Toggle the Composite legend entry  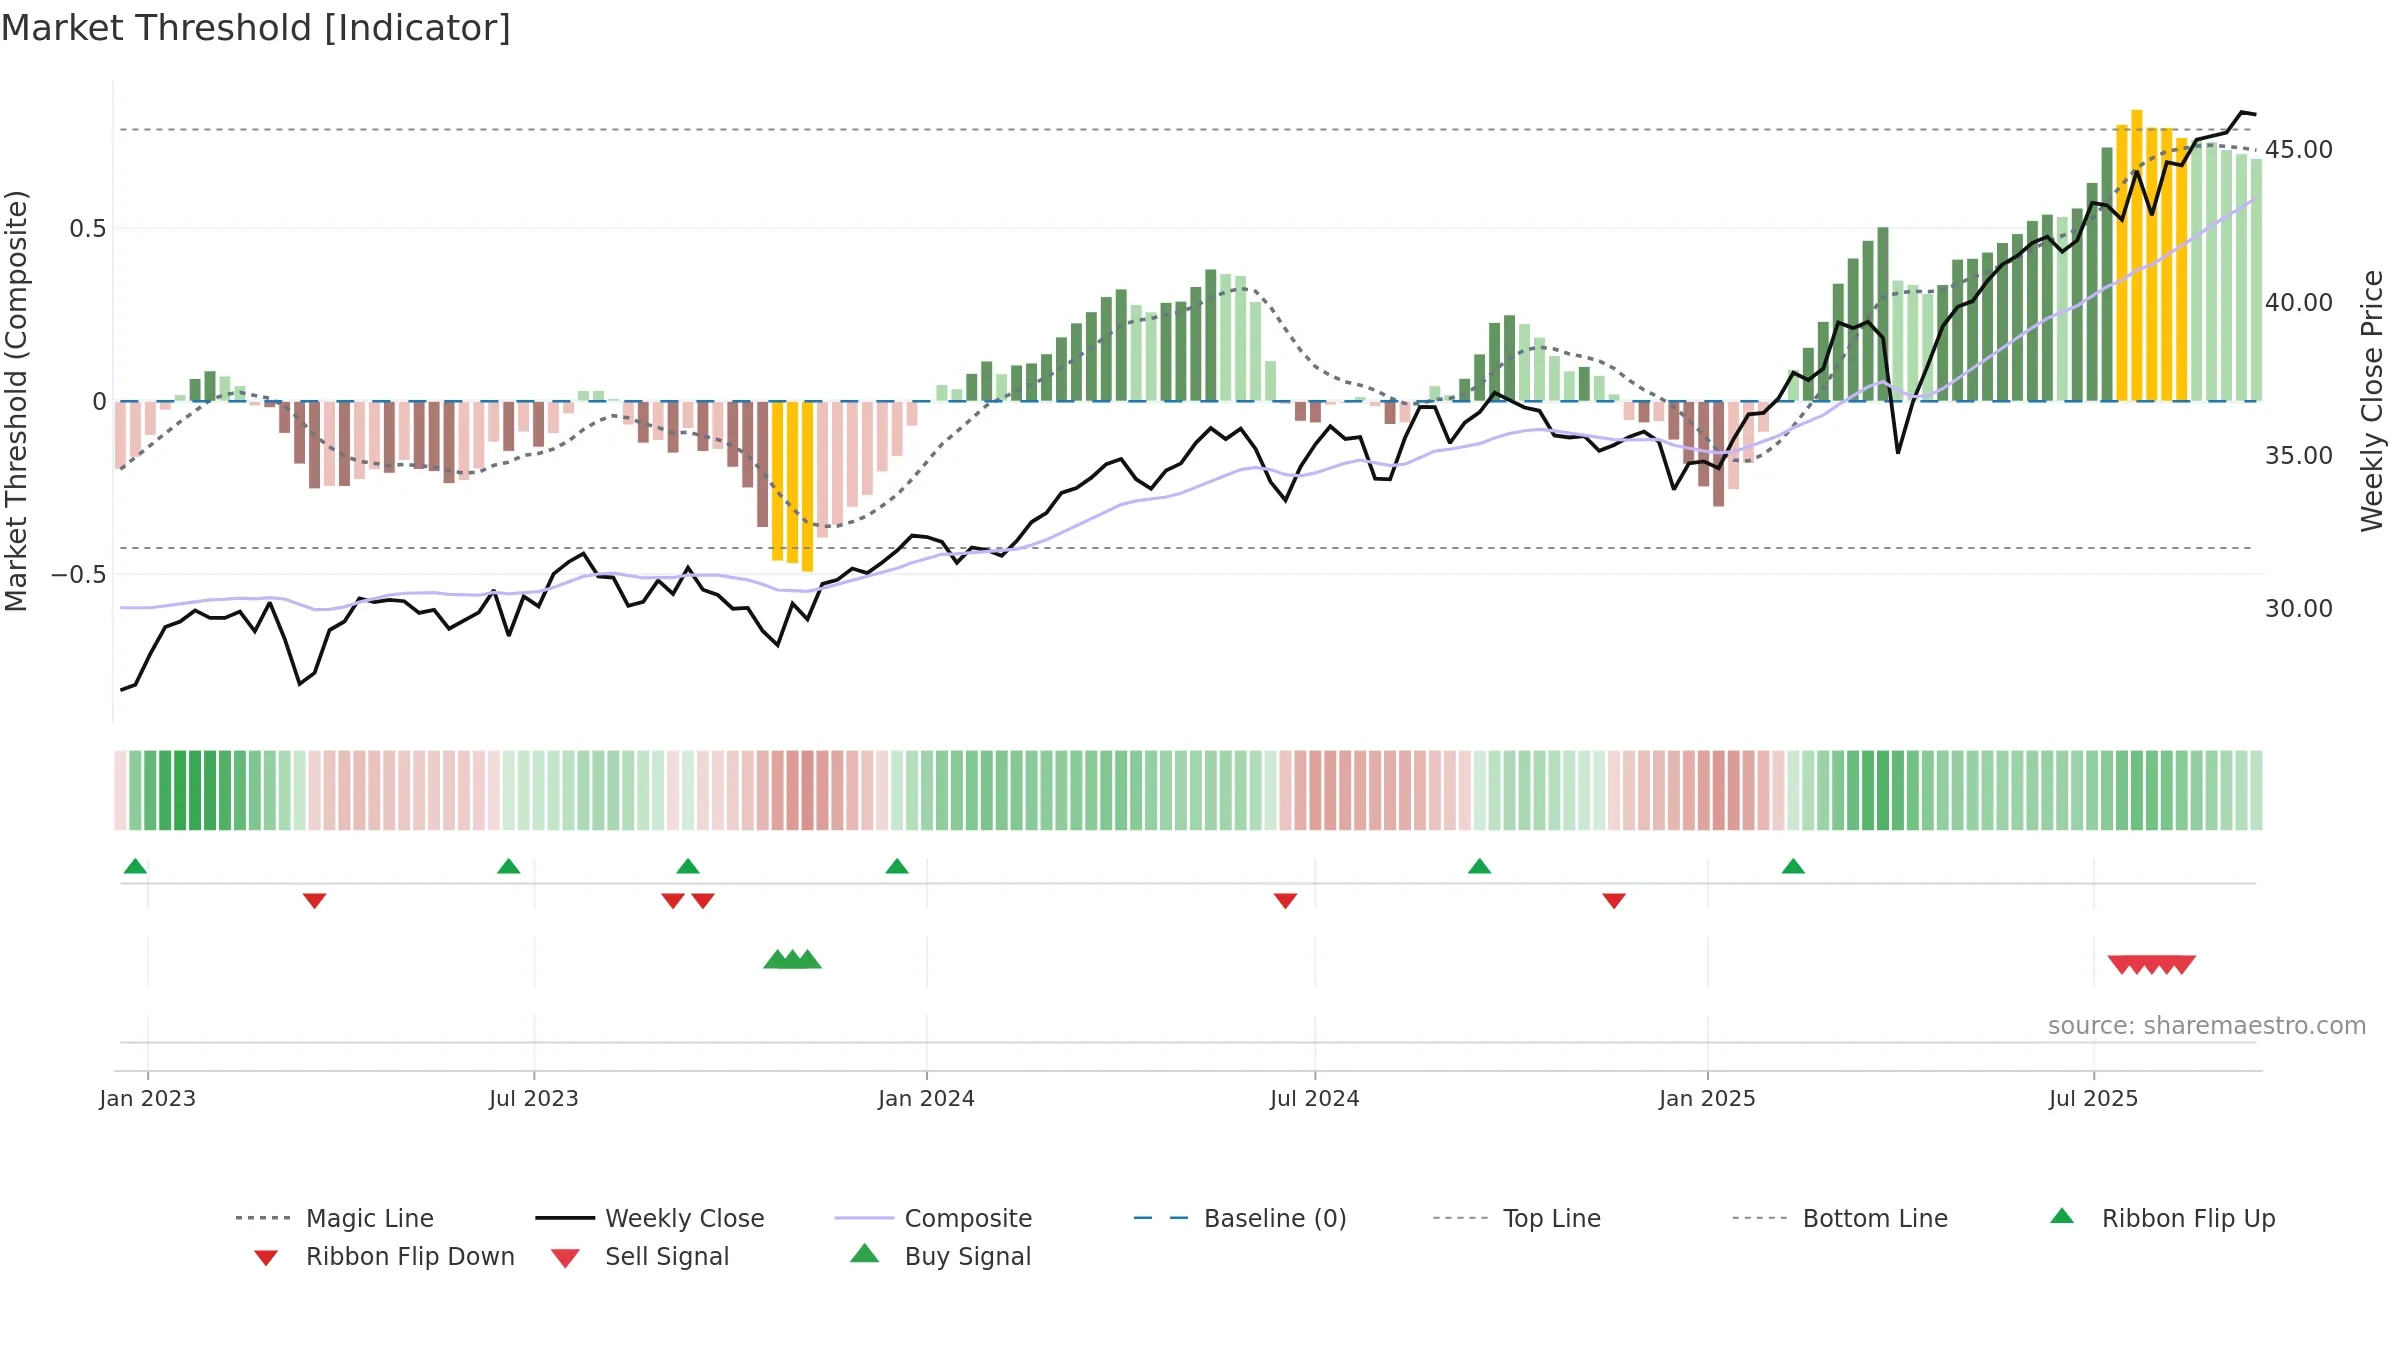pos(933,1218)
